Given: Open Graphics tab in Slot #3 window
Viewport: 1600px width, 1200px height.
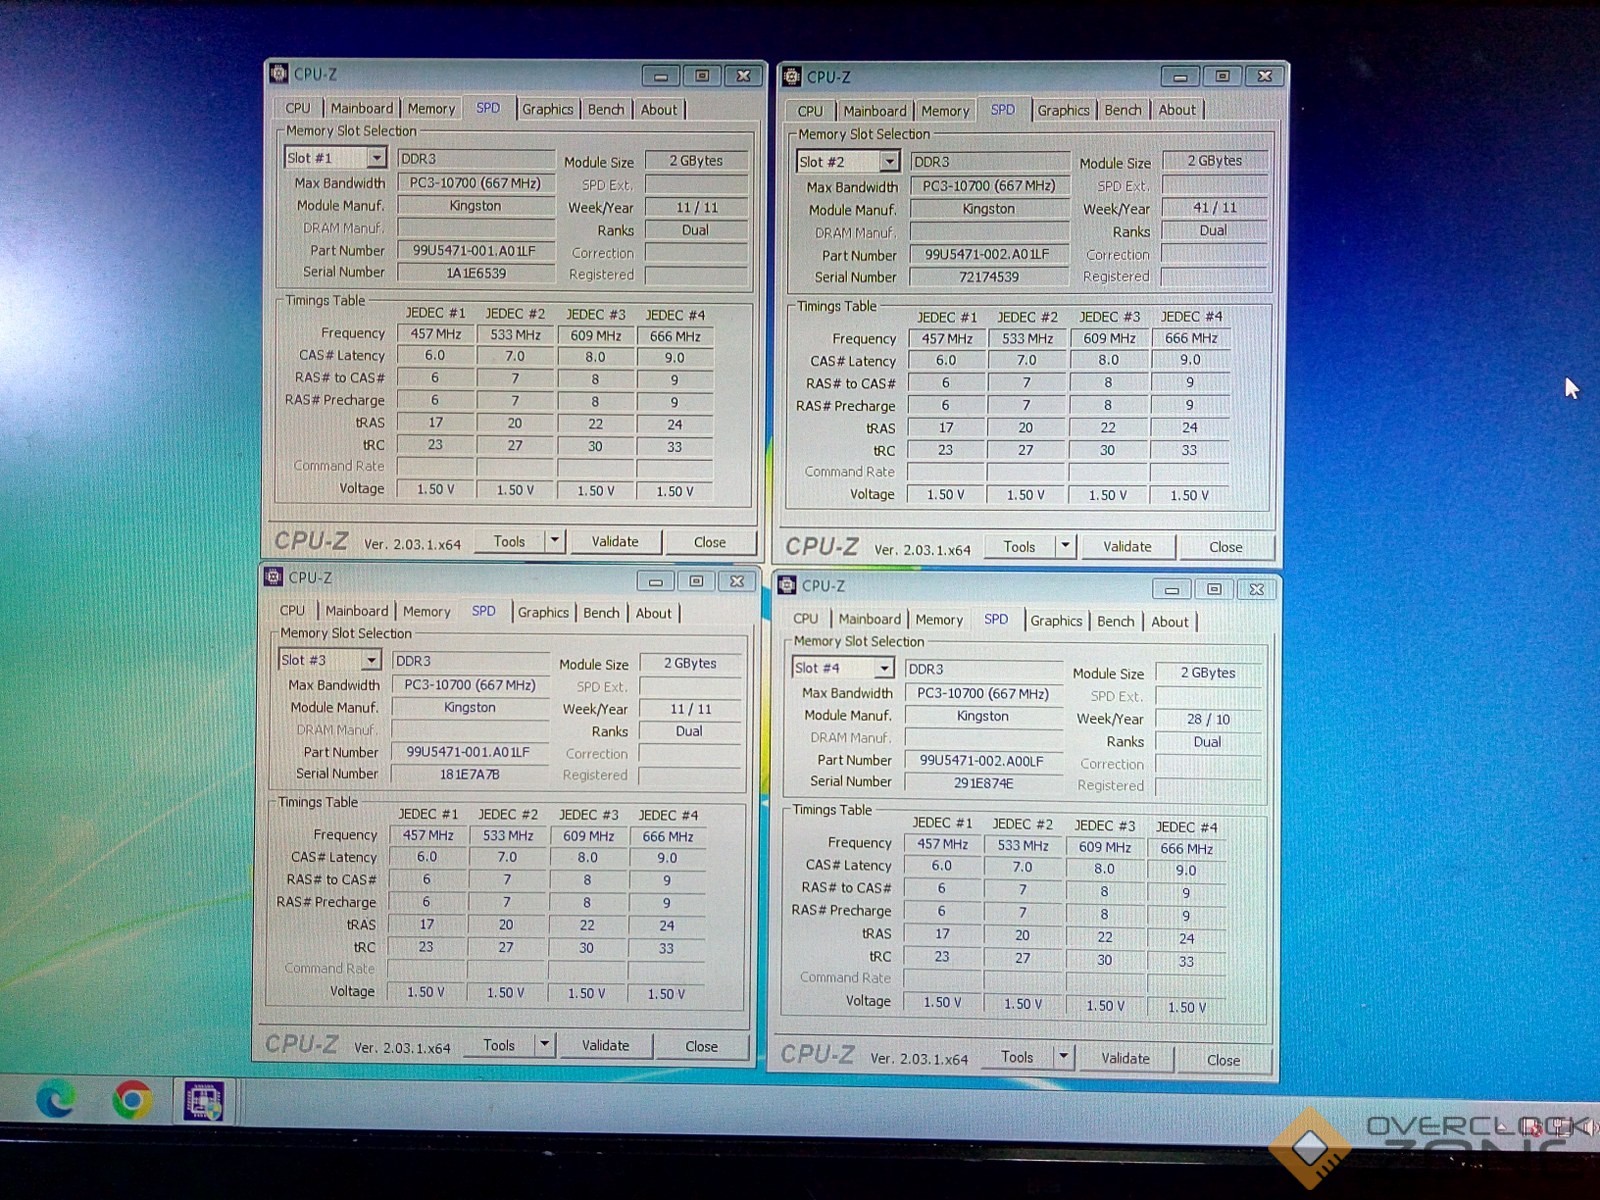Looking at the screenshot, I should coord(543,613).
